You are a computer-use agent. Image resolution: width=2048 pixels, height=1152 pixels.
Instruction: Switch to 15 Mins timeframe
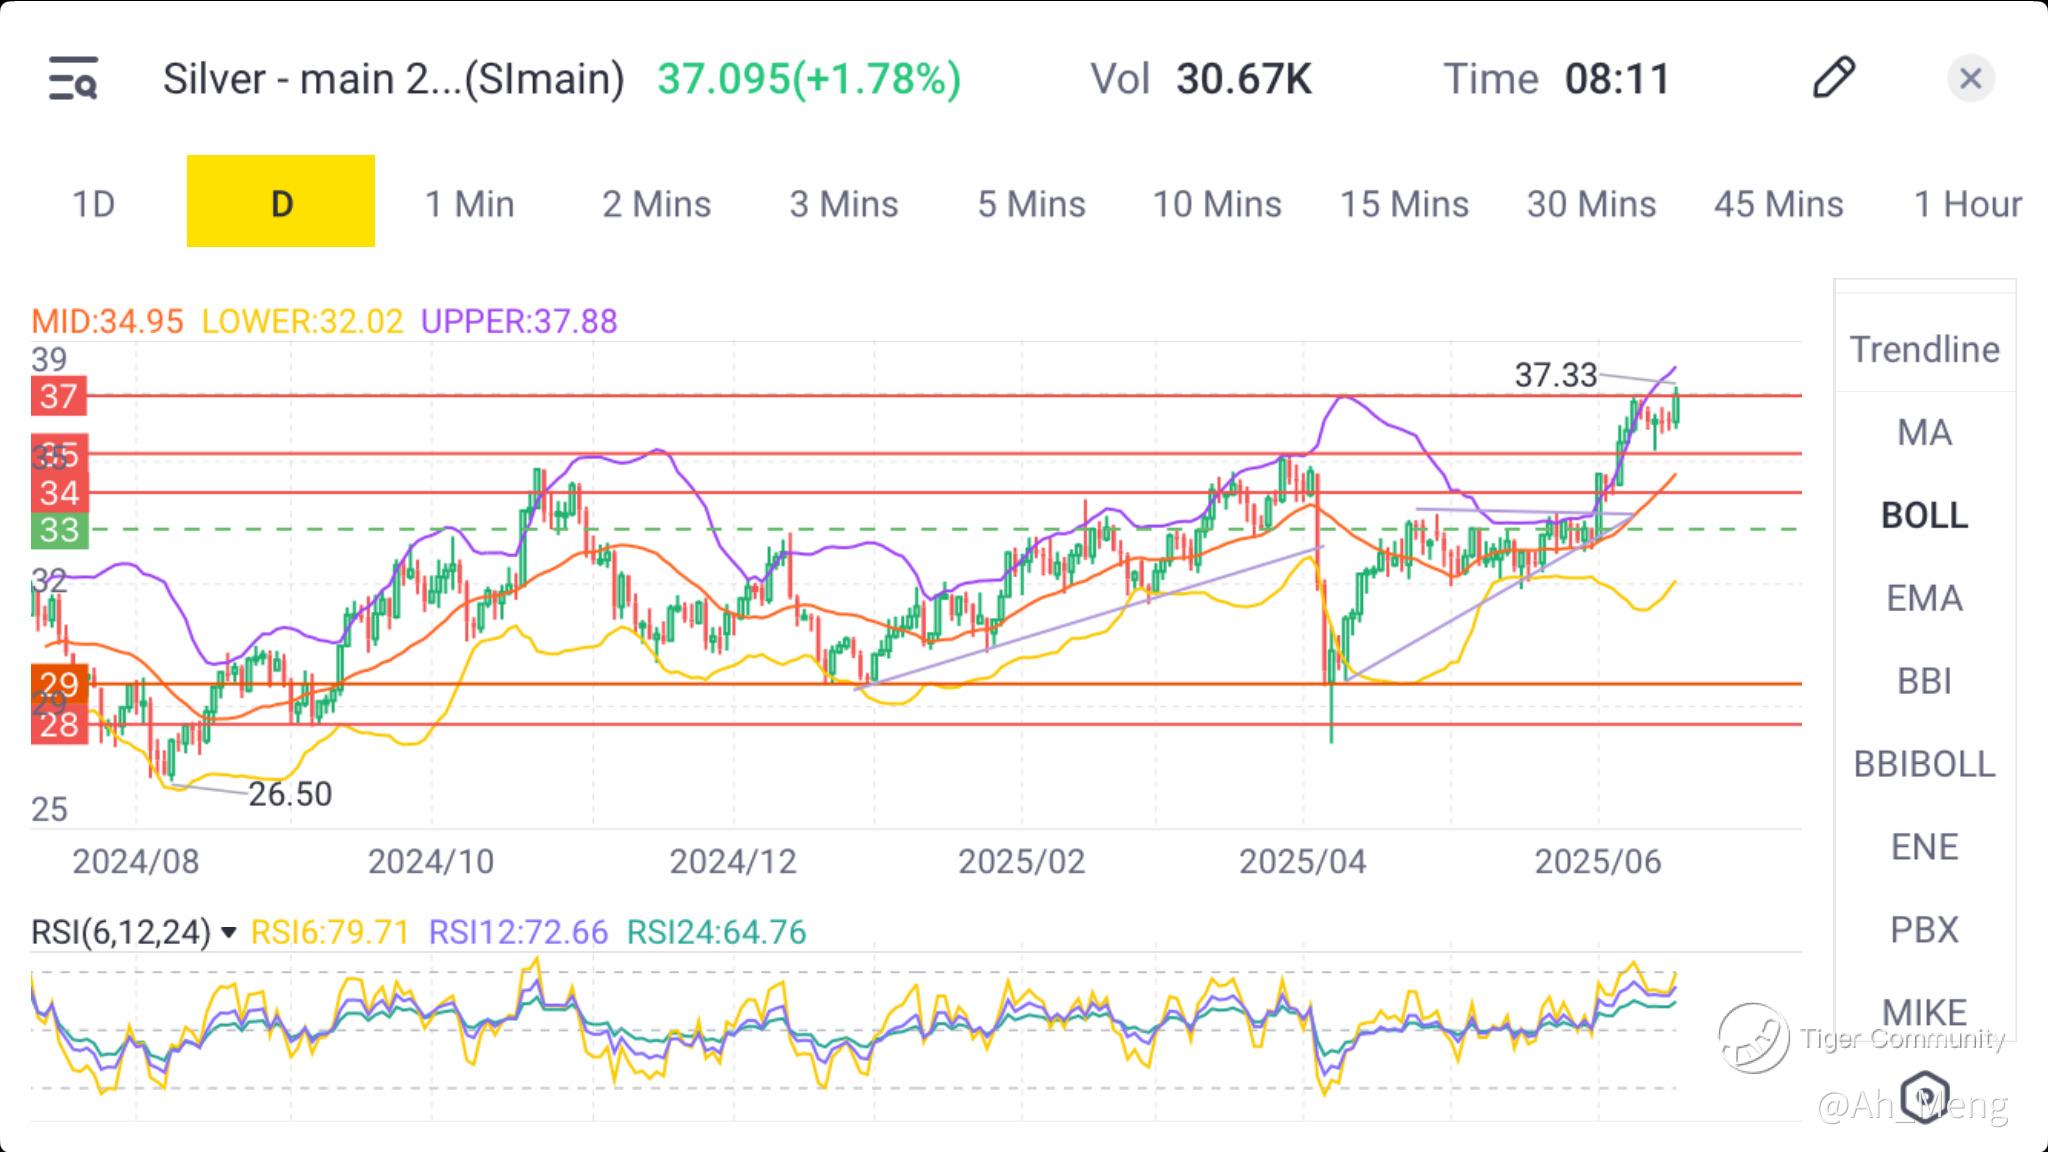(1404, 204)
